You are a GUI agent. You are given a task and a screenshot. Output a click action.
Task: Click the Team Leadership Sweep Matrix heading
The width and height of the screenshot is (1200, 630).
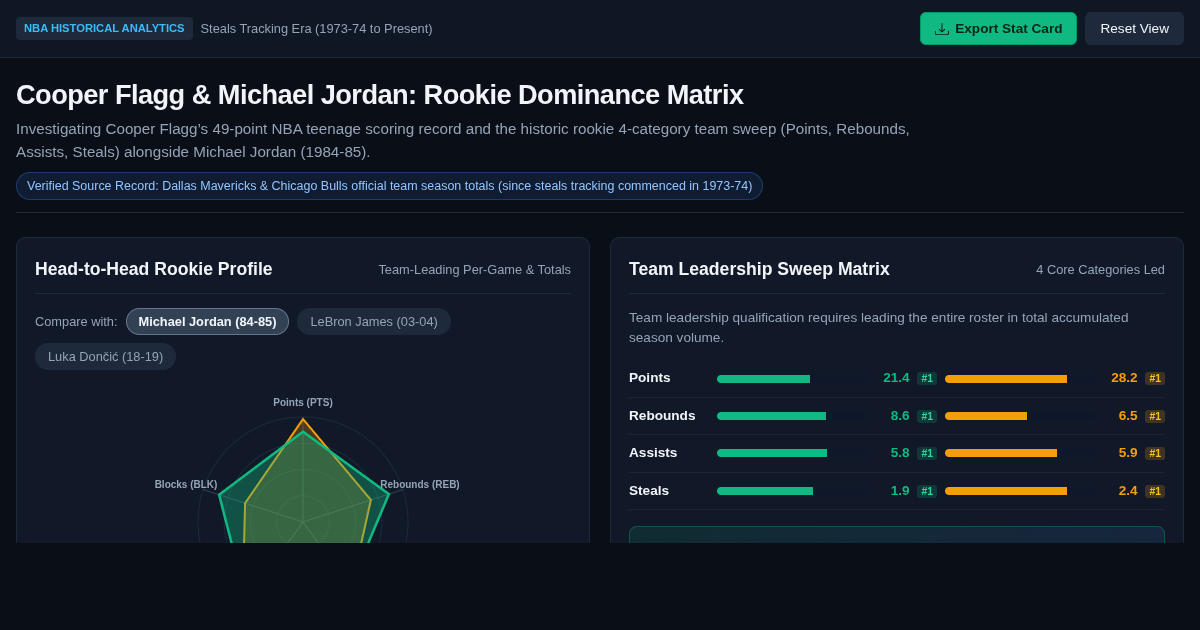[x=759, y=269]
